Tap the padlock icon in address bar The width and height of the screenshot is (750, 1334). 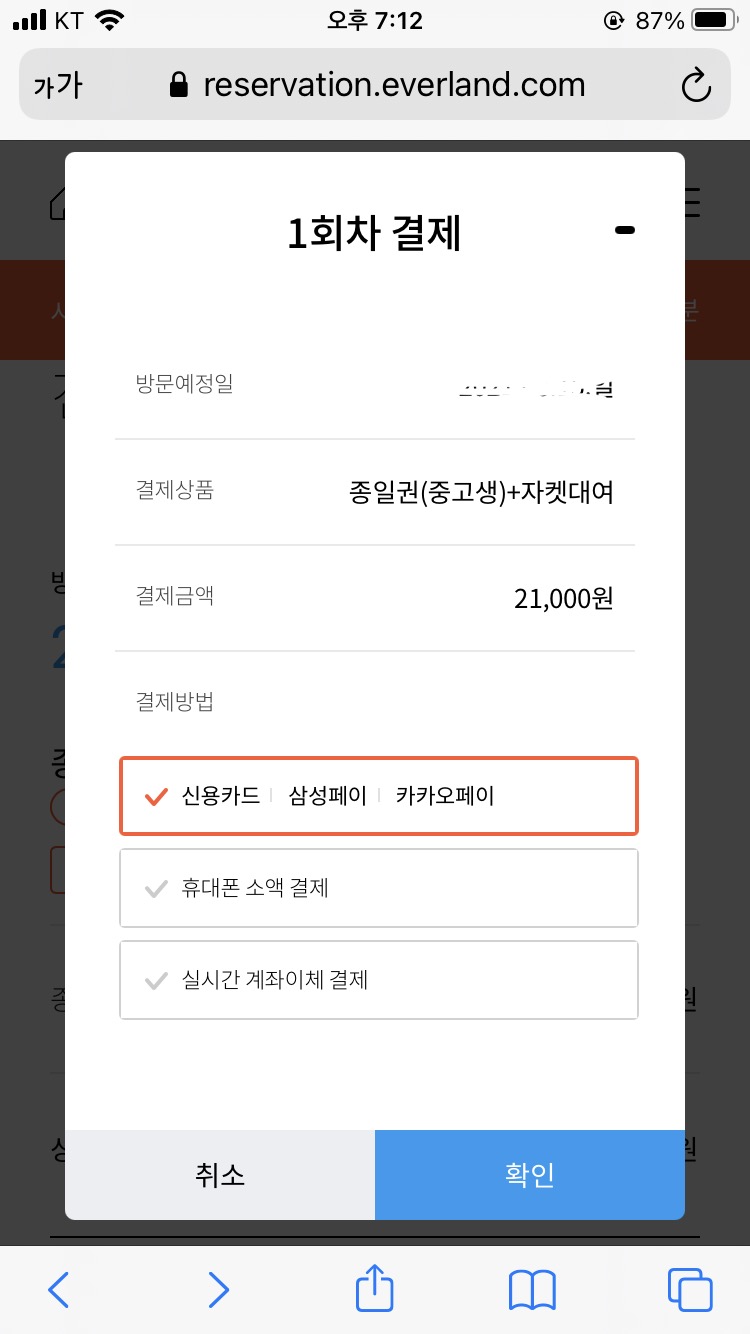click(x=179, y=85)
